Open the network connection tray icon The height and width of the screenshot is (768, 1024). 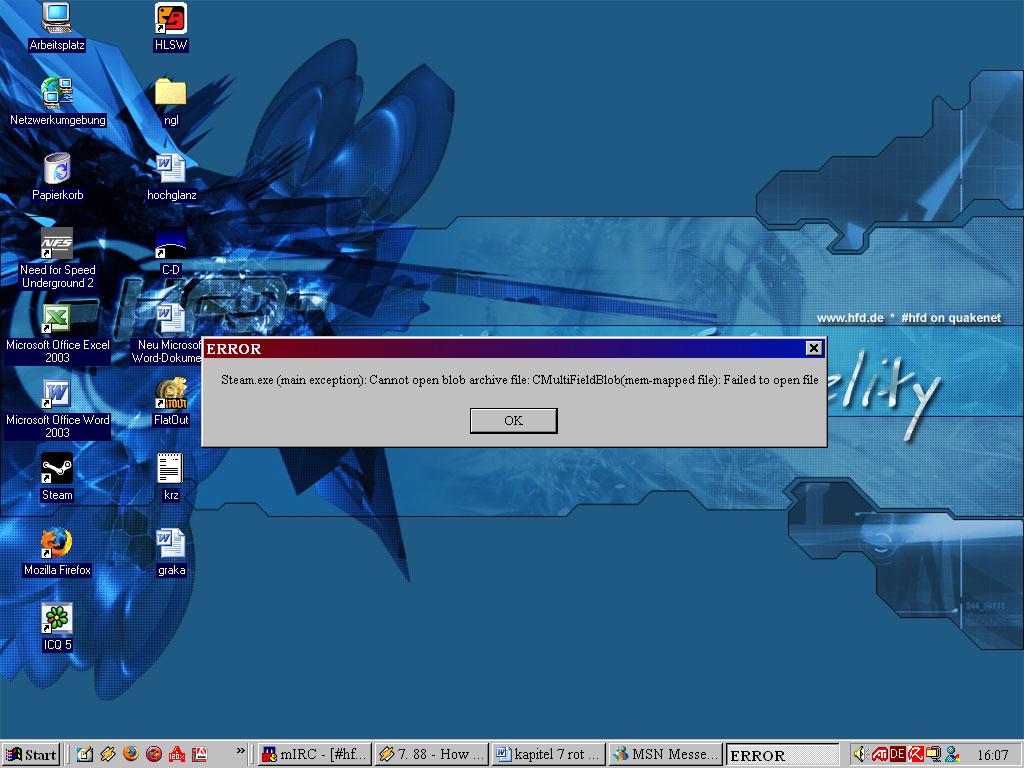point(934,754)
